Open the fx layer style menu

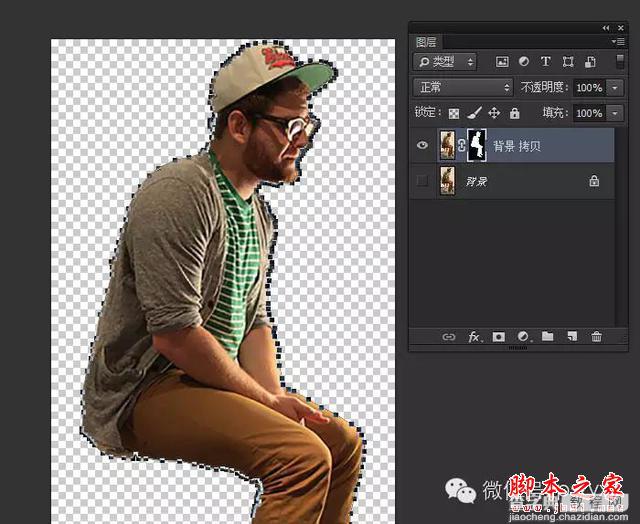click(x=474, y=337)
